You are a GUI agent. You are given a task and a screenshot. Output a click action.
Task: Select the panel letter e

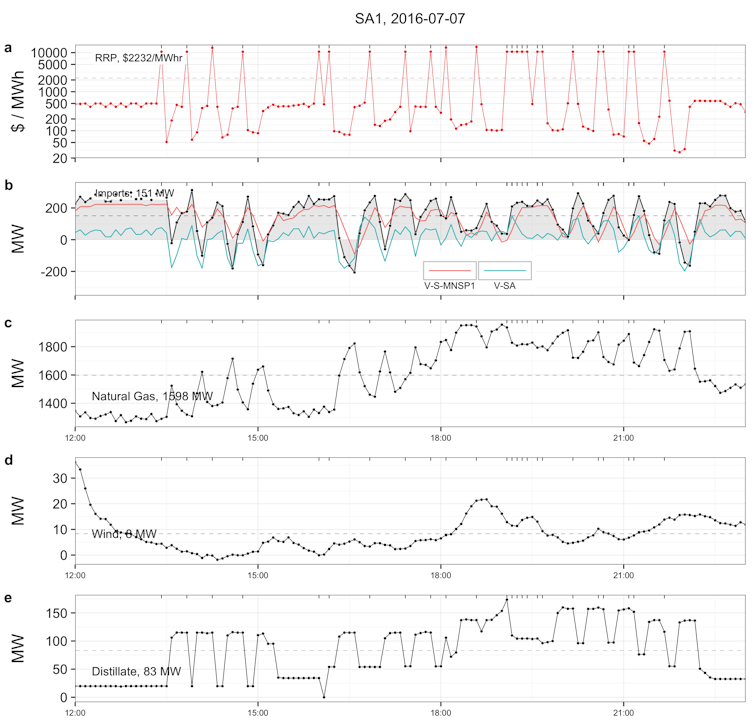(9, 598)
